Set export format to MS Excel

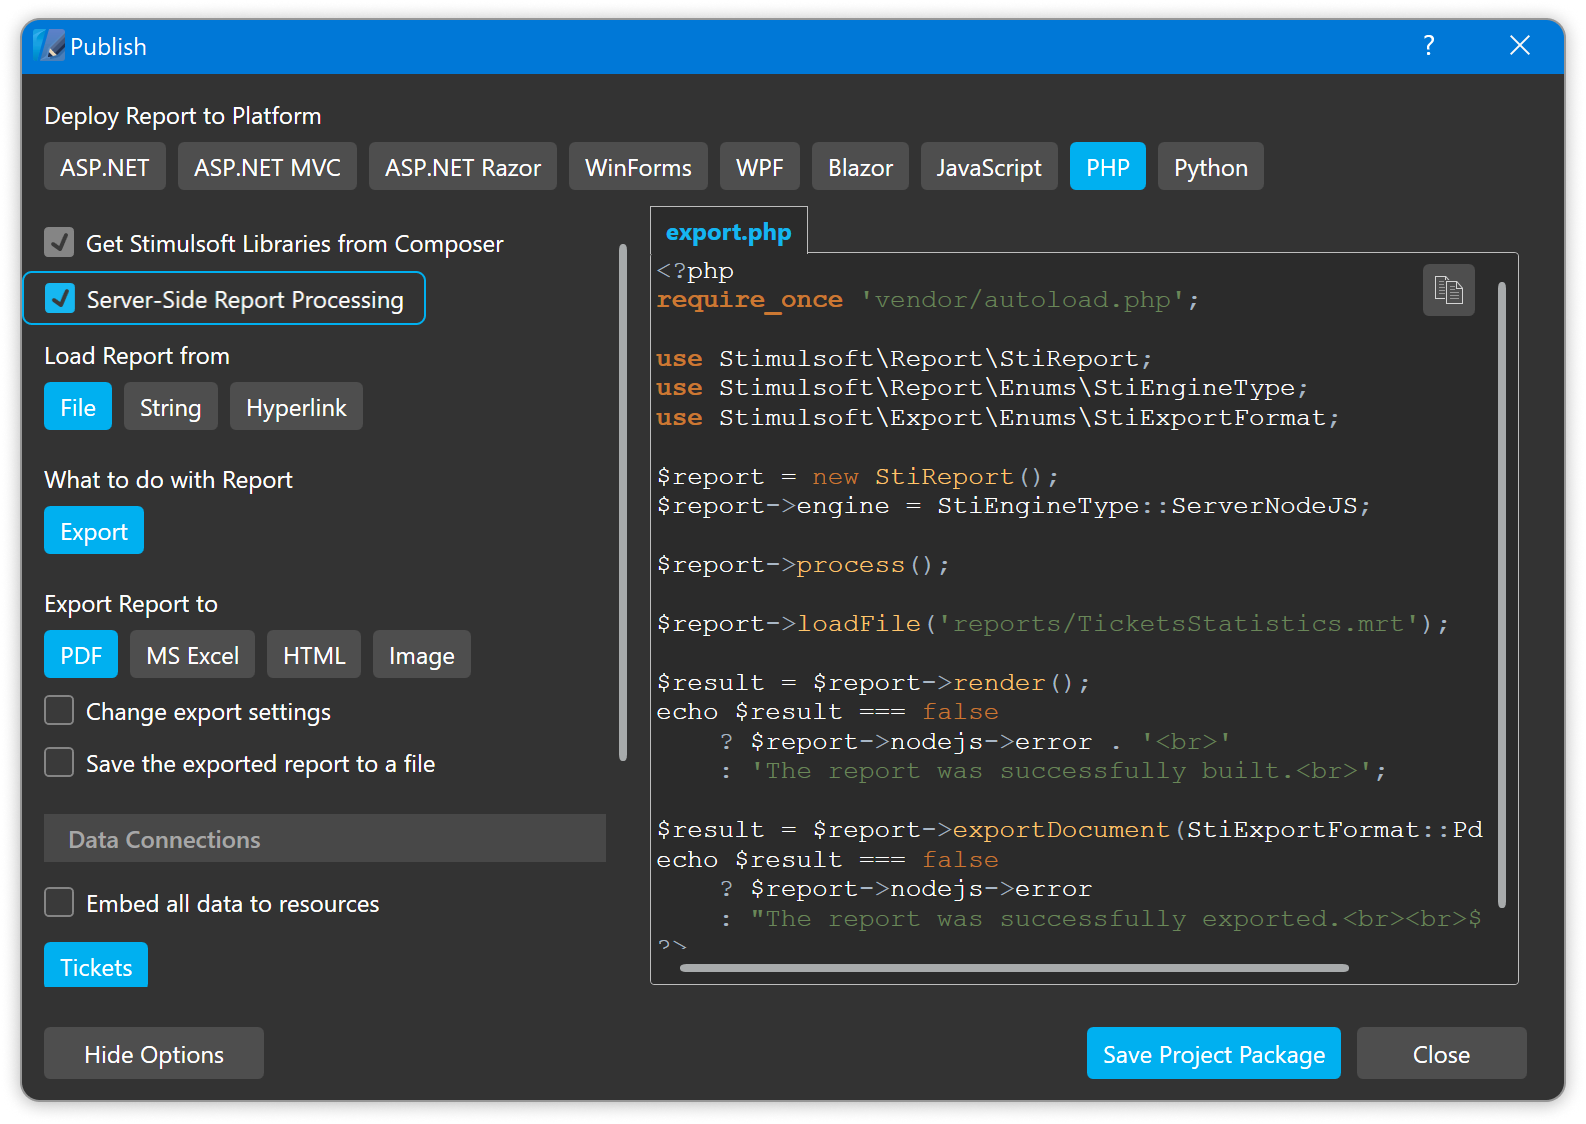coord(193,655)
